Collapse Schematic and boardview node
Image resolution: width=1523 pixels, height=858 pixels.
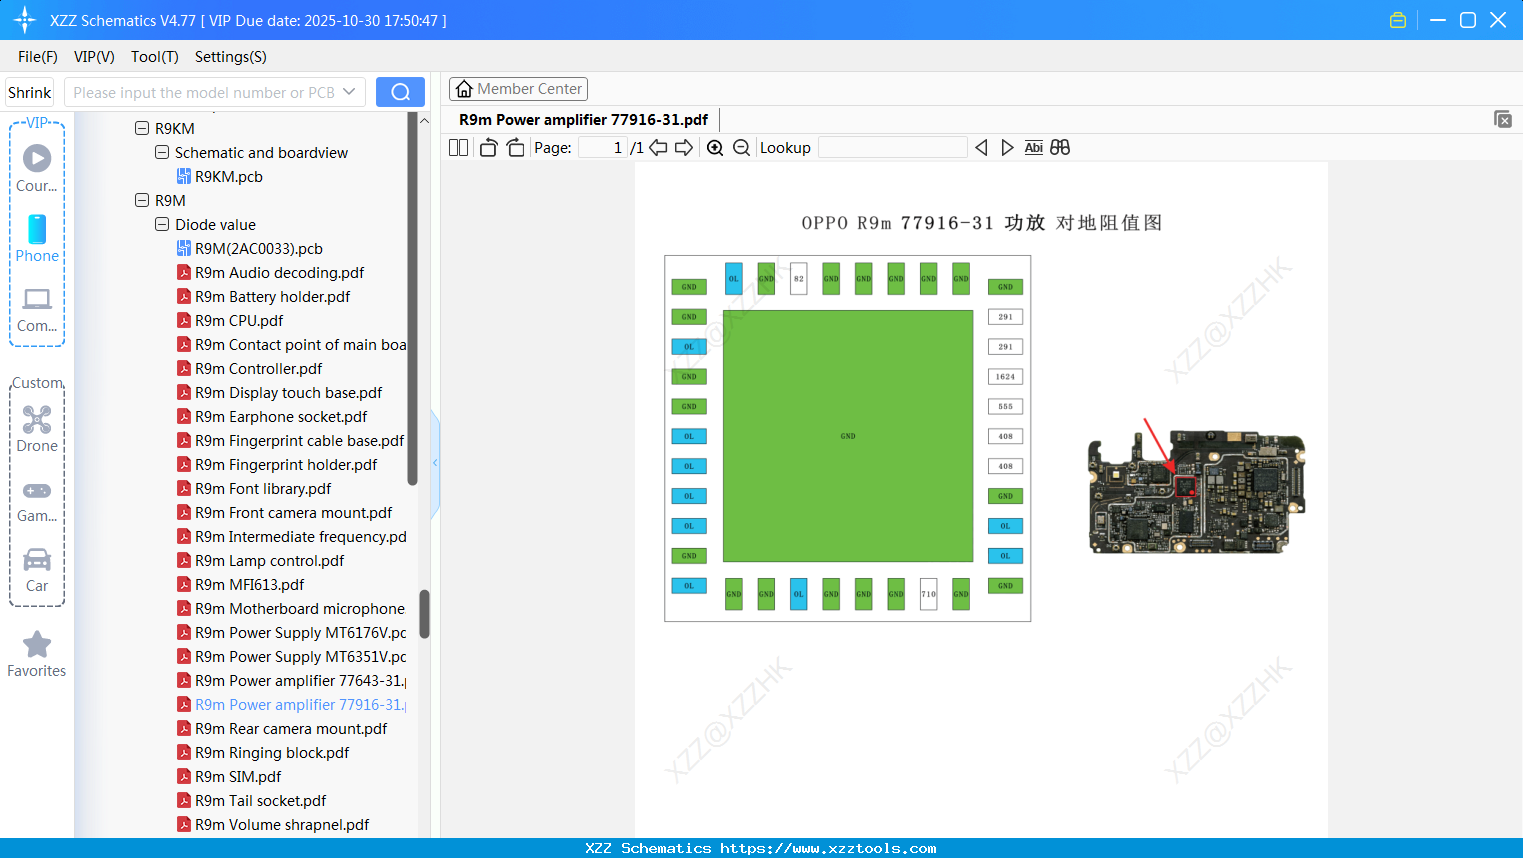tap(162, 153)
